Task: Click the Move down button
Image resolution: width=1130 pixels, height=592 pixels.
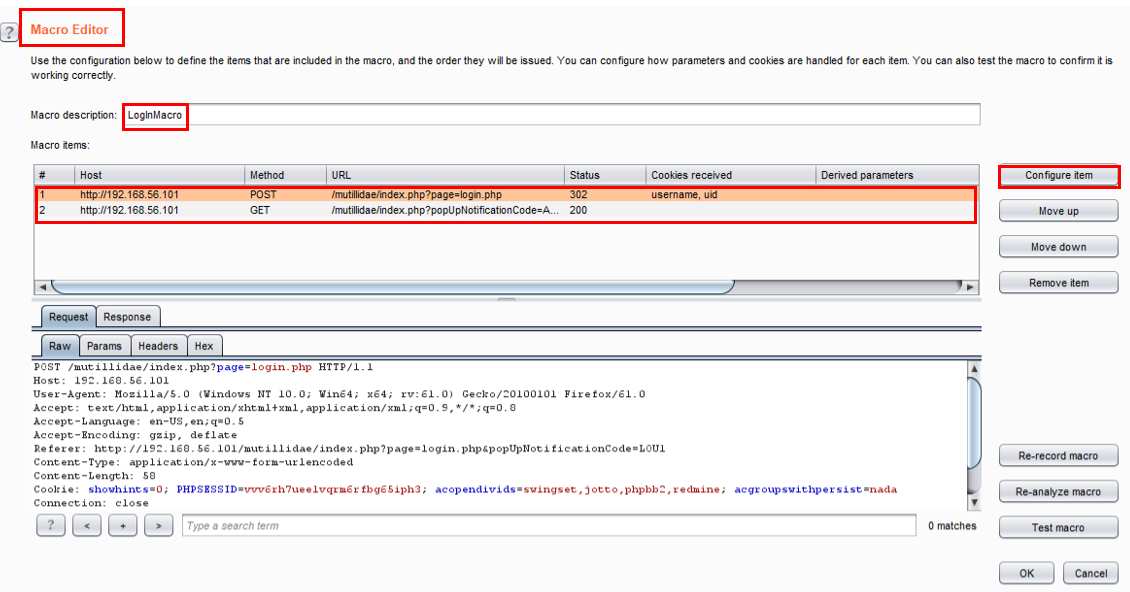Action: pyautogui.click(x=1059, y=247)
